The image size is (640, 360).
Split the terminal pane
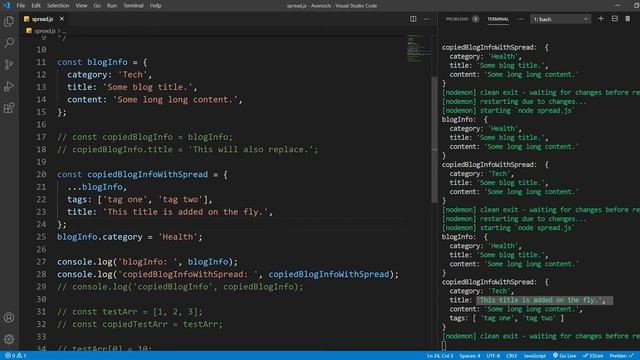(x=614, y=19)
